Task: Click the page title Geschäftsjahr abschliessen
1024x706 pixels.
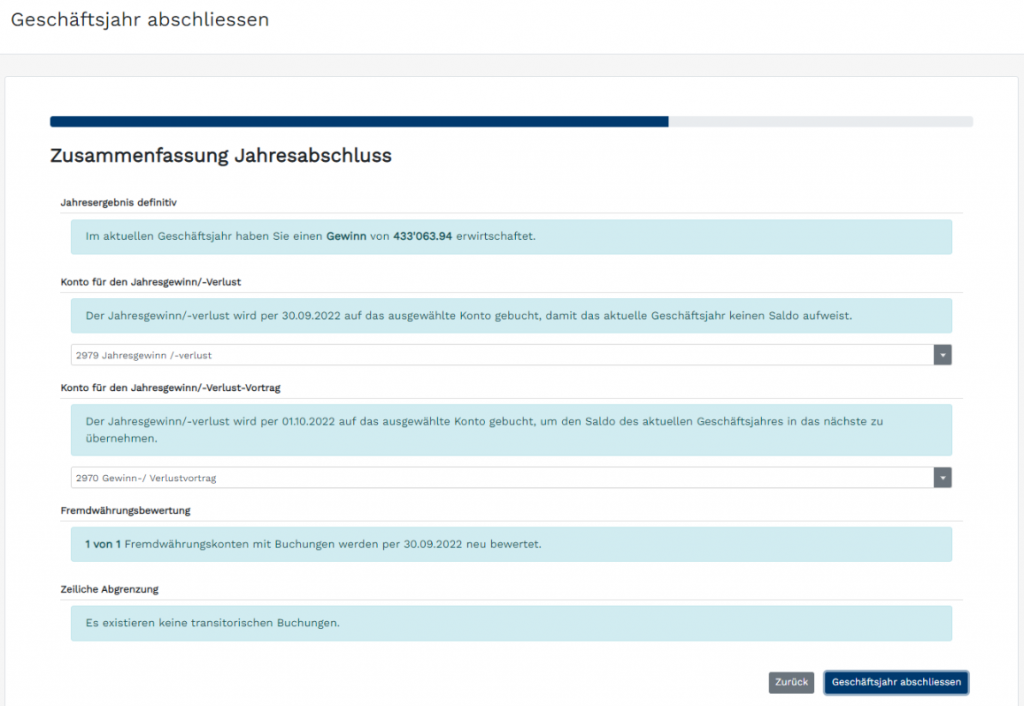Action: [140, 20]
